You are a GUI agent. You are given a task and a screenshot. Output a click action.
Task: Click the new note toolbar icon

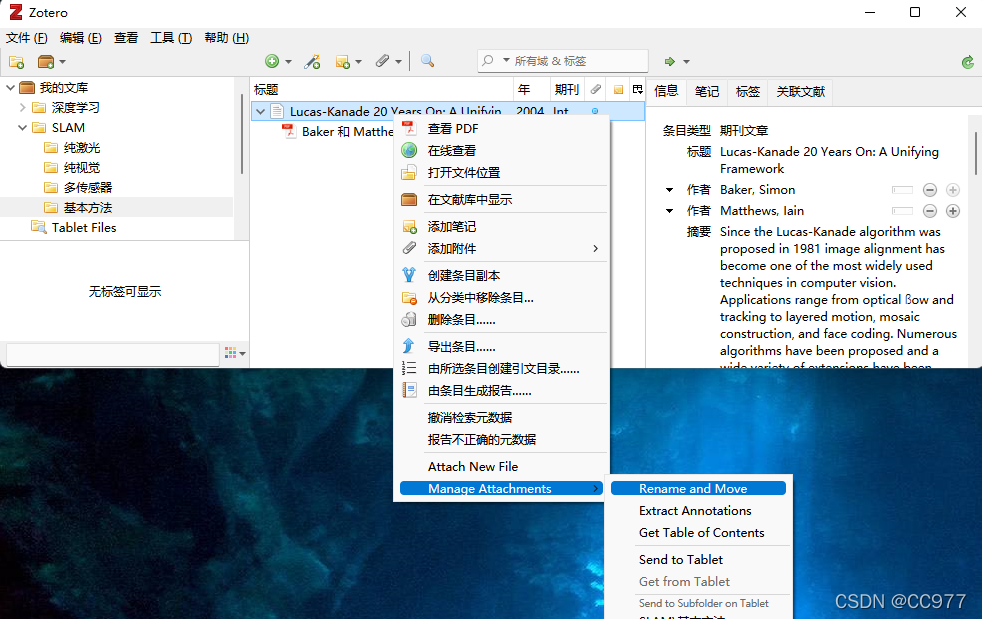coord(343,61)
